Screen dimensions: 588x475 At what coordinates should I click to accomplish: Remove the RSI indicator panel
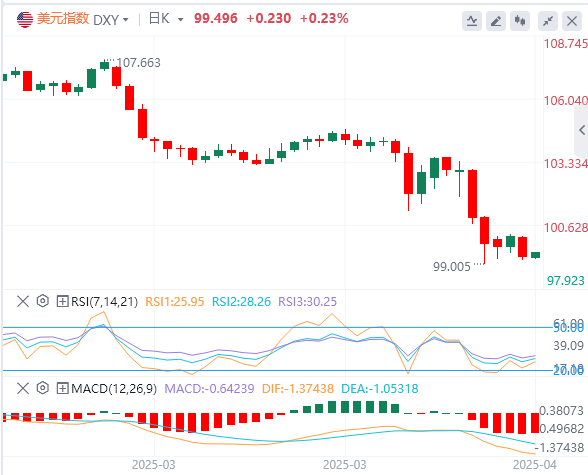[x=23, y=301]
